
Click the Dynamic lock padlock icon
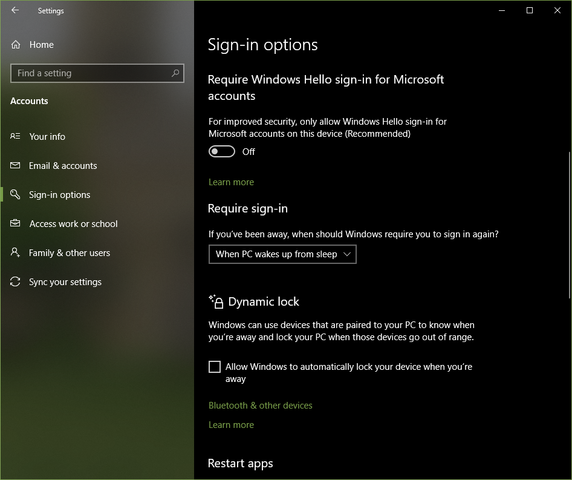pos(216,302)
